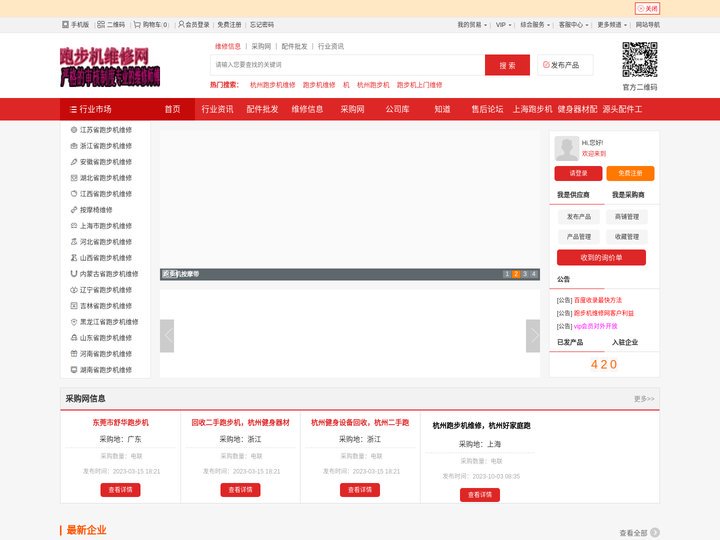Click the 忘记密码 link
Image resolution: width=720 pixels, height=540 pixels.
262,25
